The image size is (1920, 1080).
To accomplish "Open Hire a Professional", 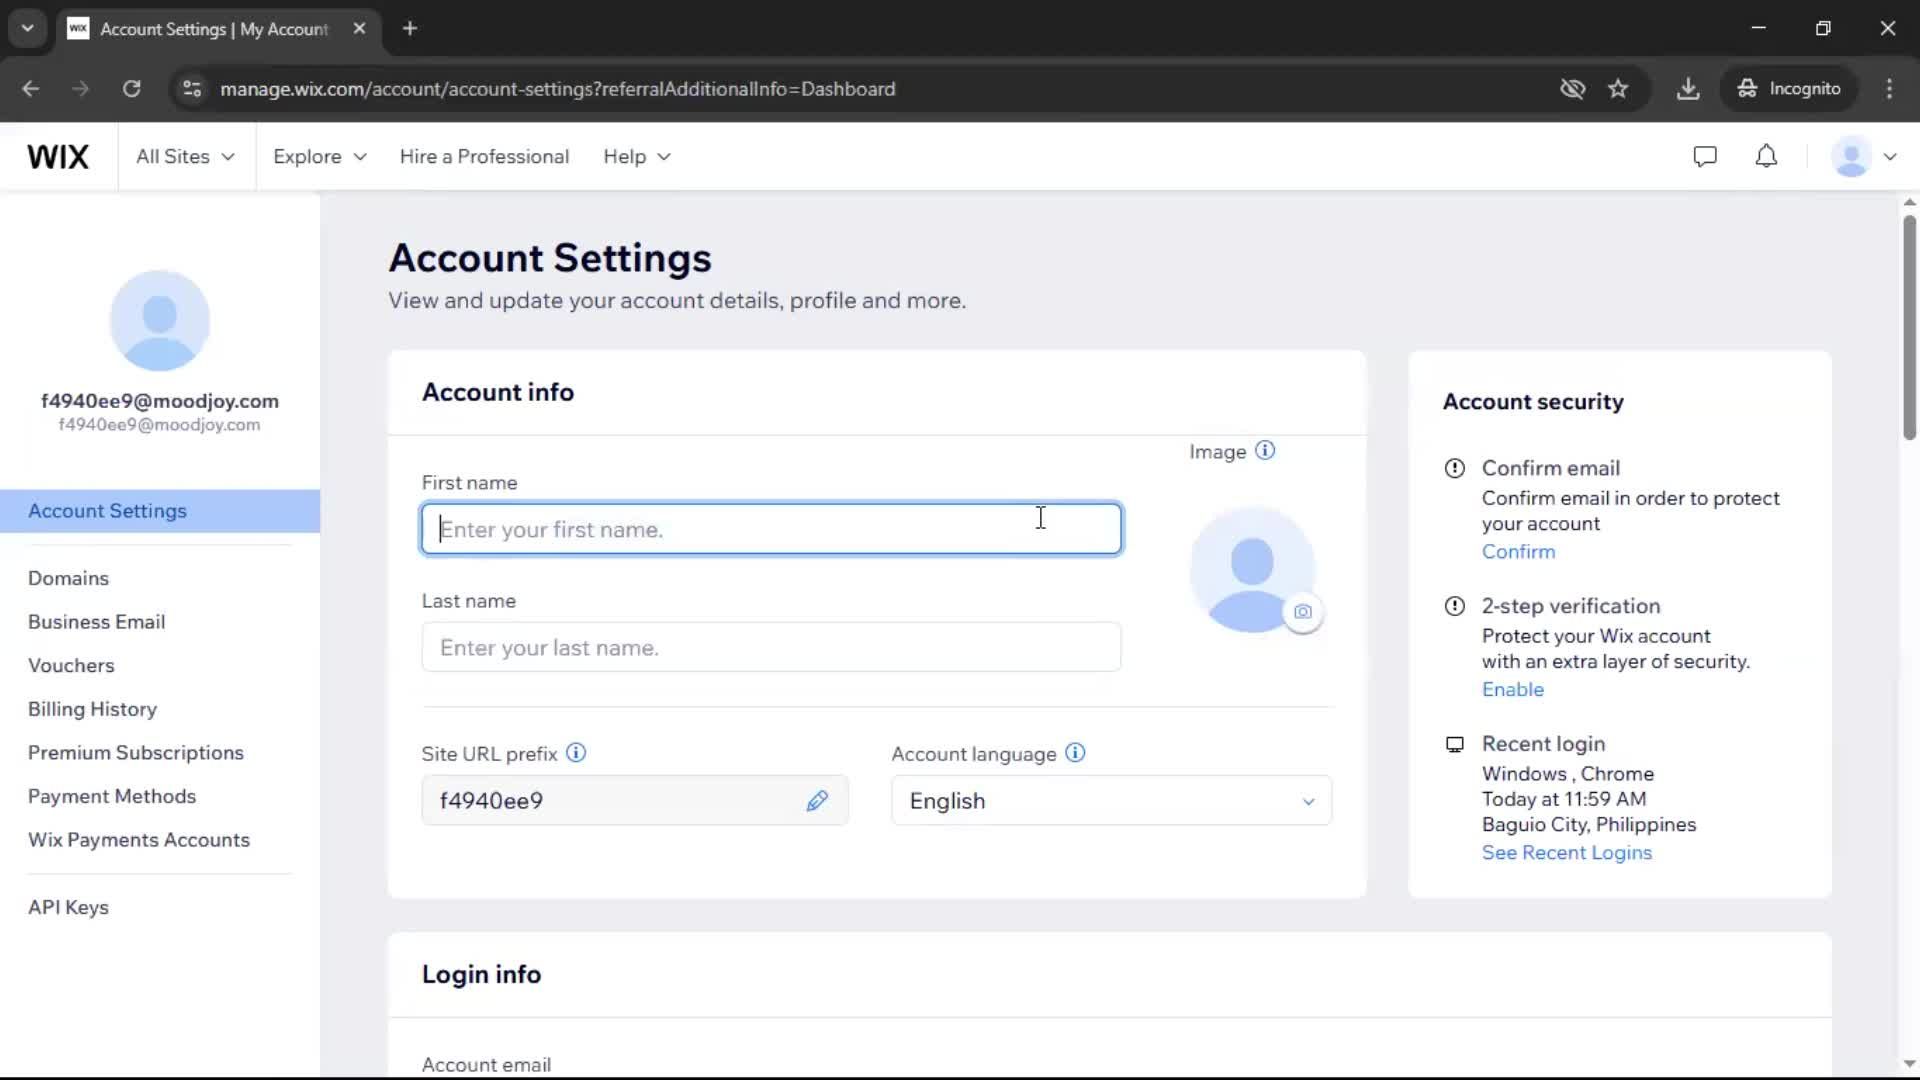I will [x=484, y=157].
